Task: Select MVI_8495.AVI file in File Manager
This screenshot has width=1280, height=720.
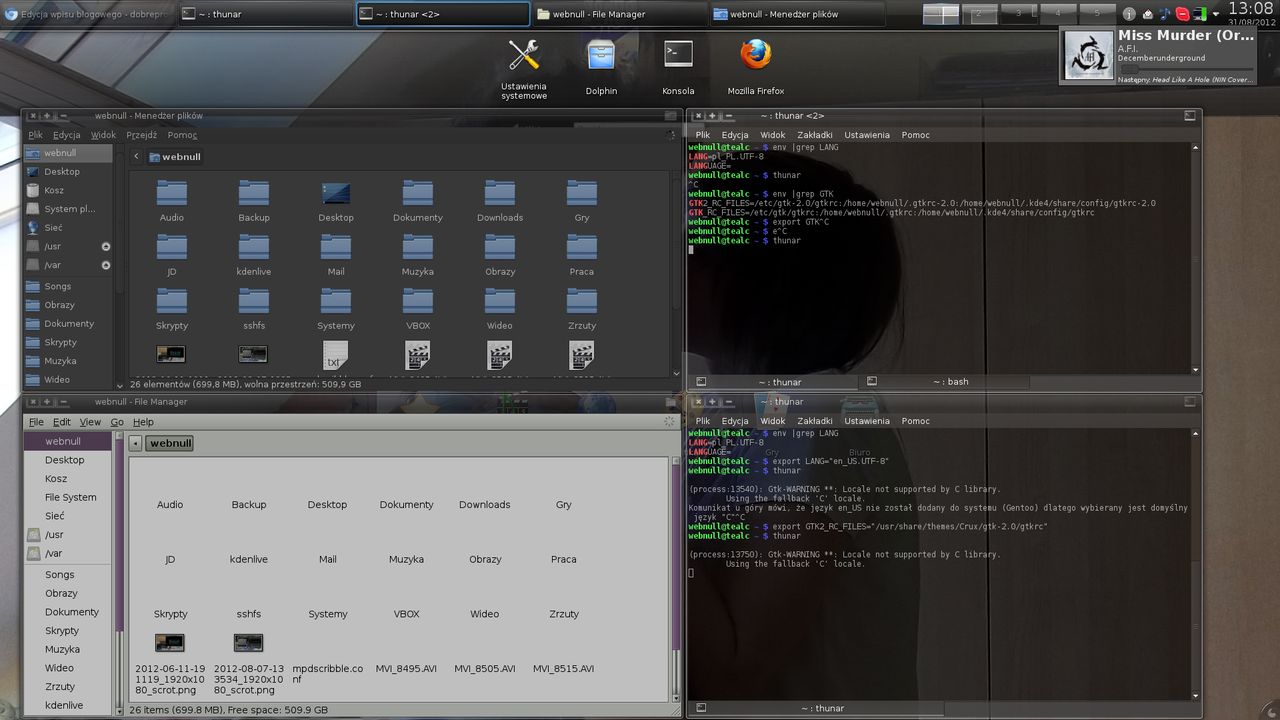Action: pos(406,669)
